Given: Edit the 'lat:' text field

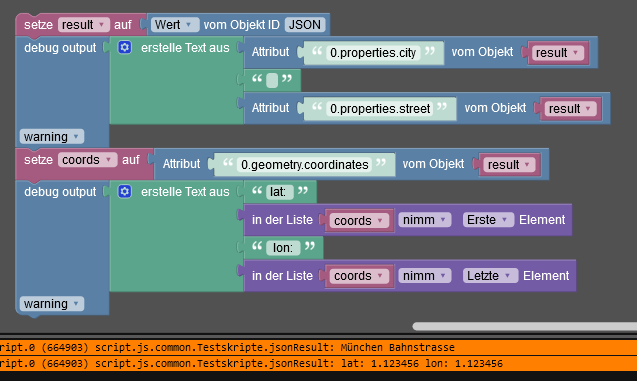Looking at the screenshot, I should tap(280, 192).
